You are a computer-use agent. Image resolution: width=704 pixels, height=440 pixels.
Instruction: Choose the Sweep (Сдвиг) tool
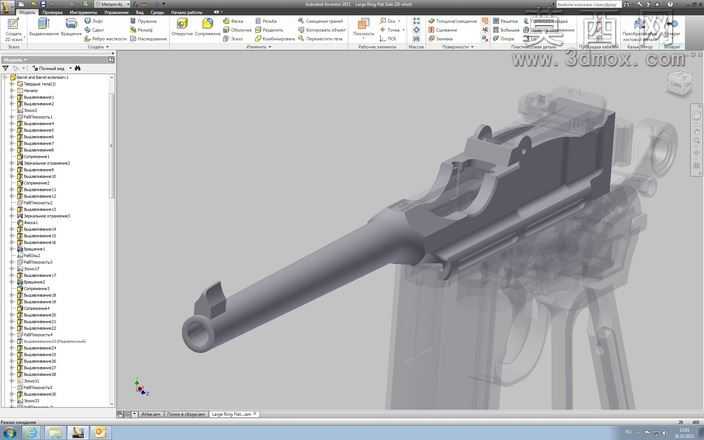click(94, 30)
